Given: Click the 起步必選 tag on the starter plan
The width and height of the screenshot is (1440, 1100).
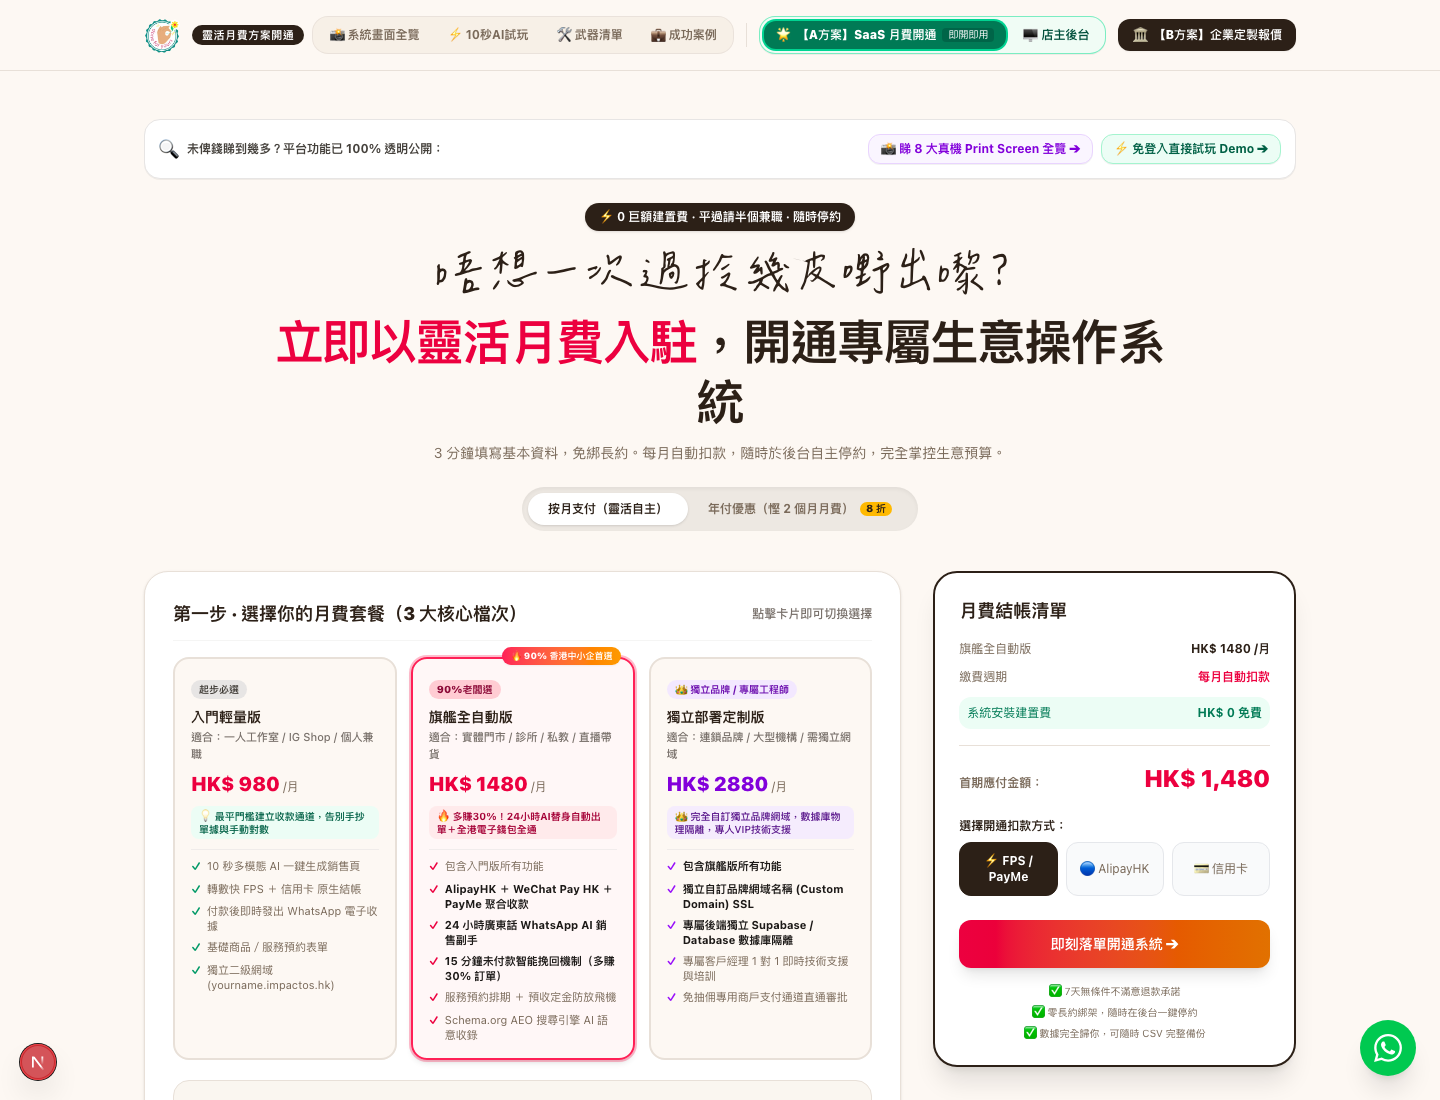Looking at the screenshot, I should point(219,690).
